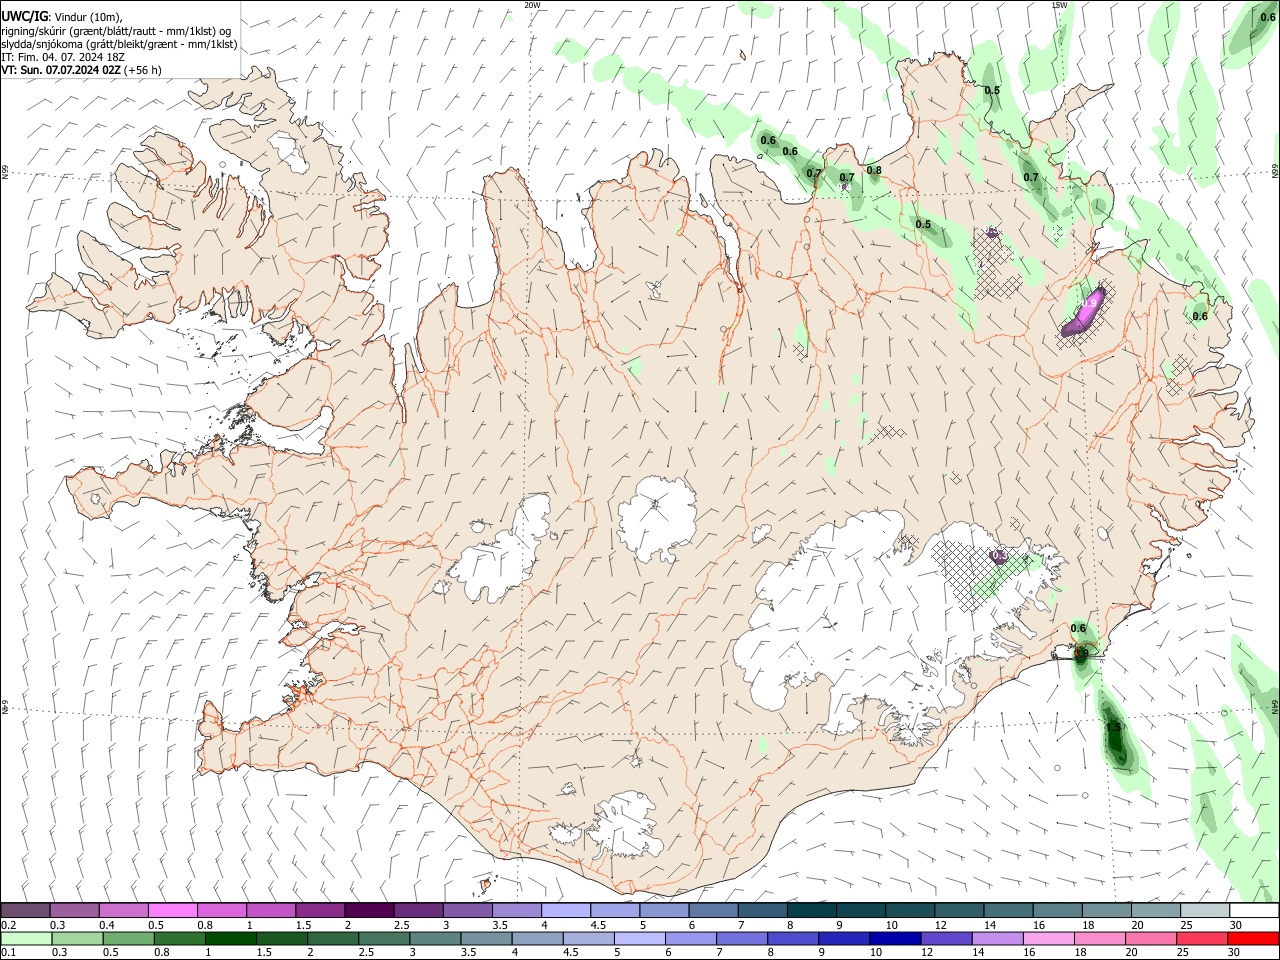Click rain scale swatch between 18 and 20
The image size is (1280, 960).
tap(1100, 939)
